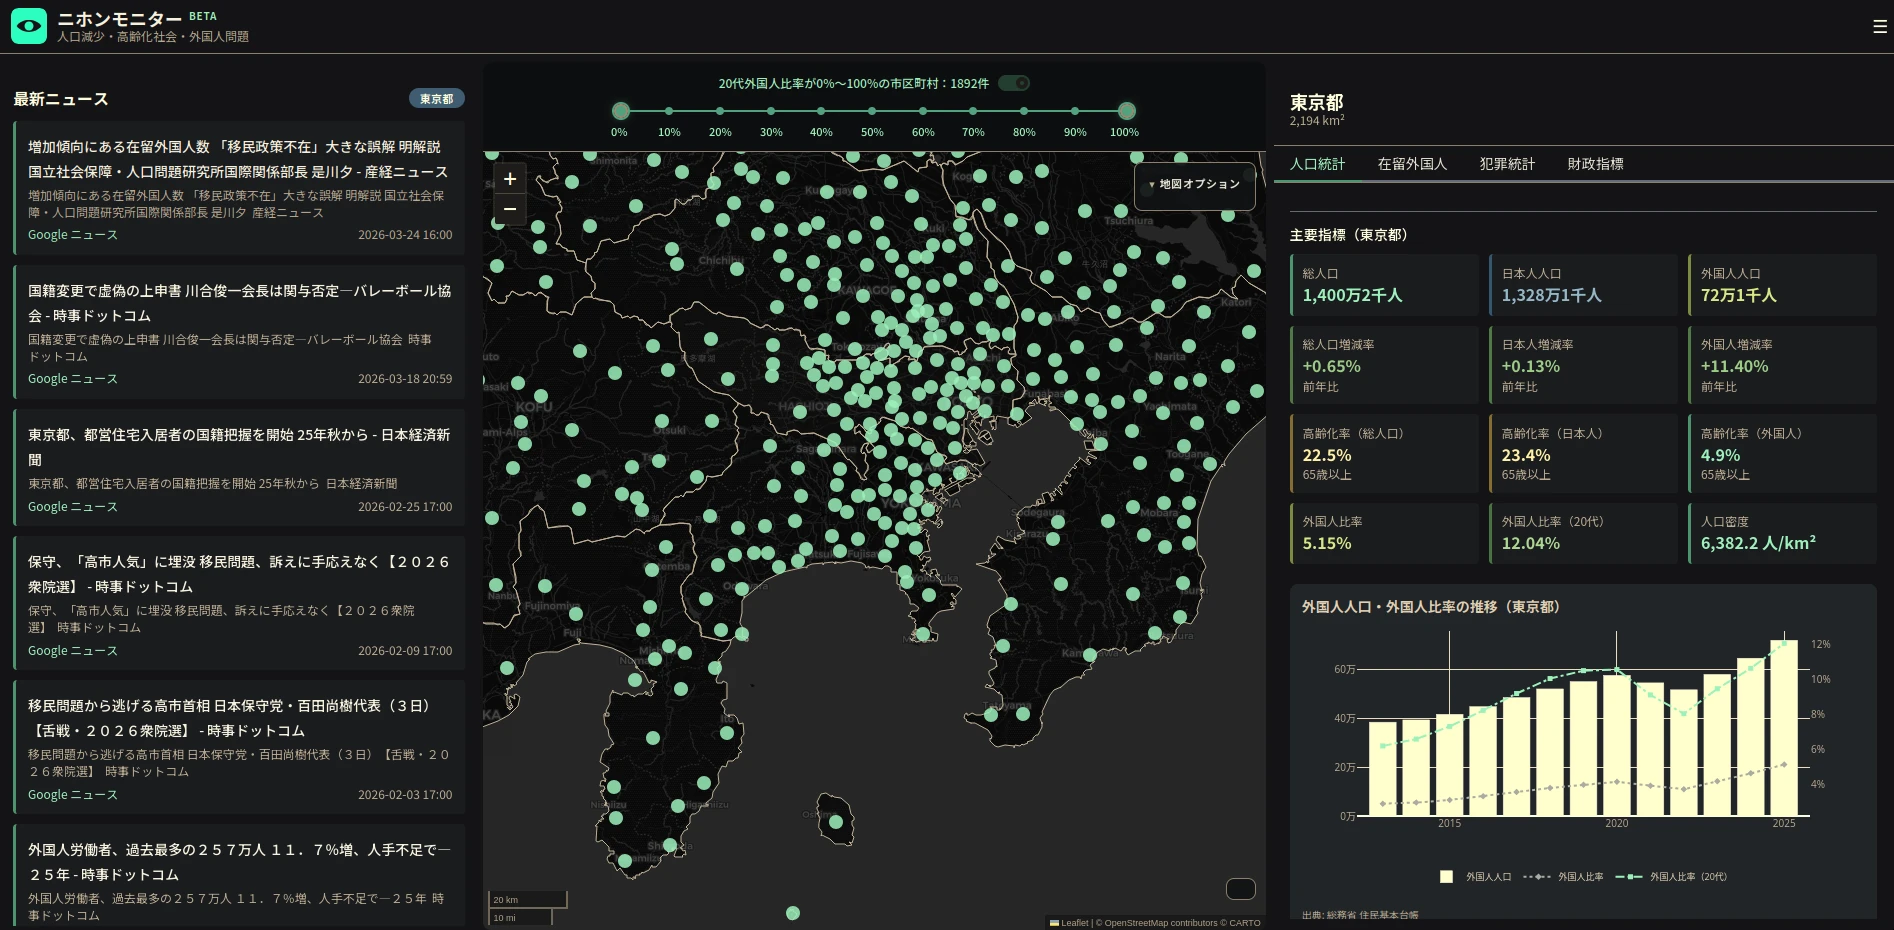1894x930 pixels.
Task: Open the Leaflet attribution link
Action: click(1074, 923)
